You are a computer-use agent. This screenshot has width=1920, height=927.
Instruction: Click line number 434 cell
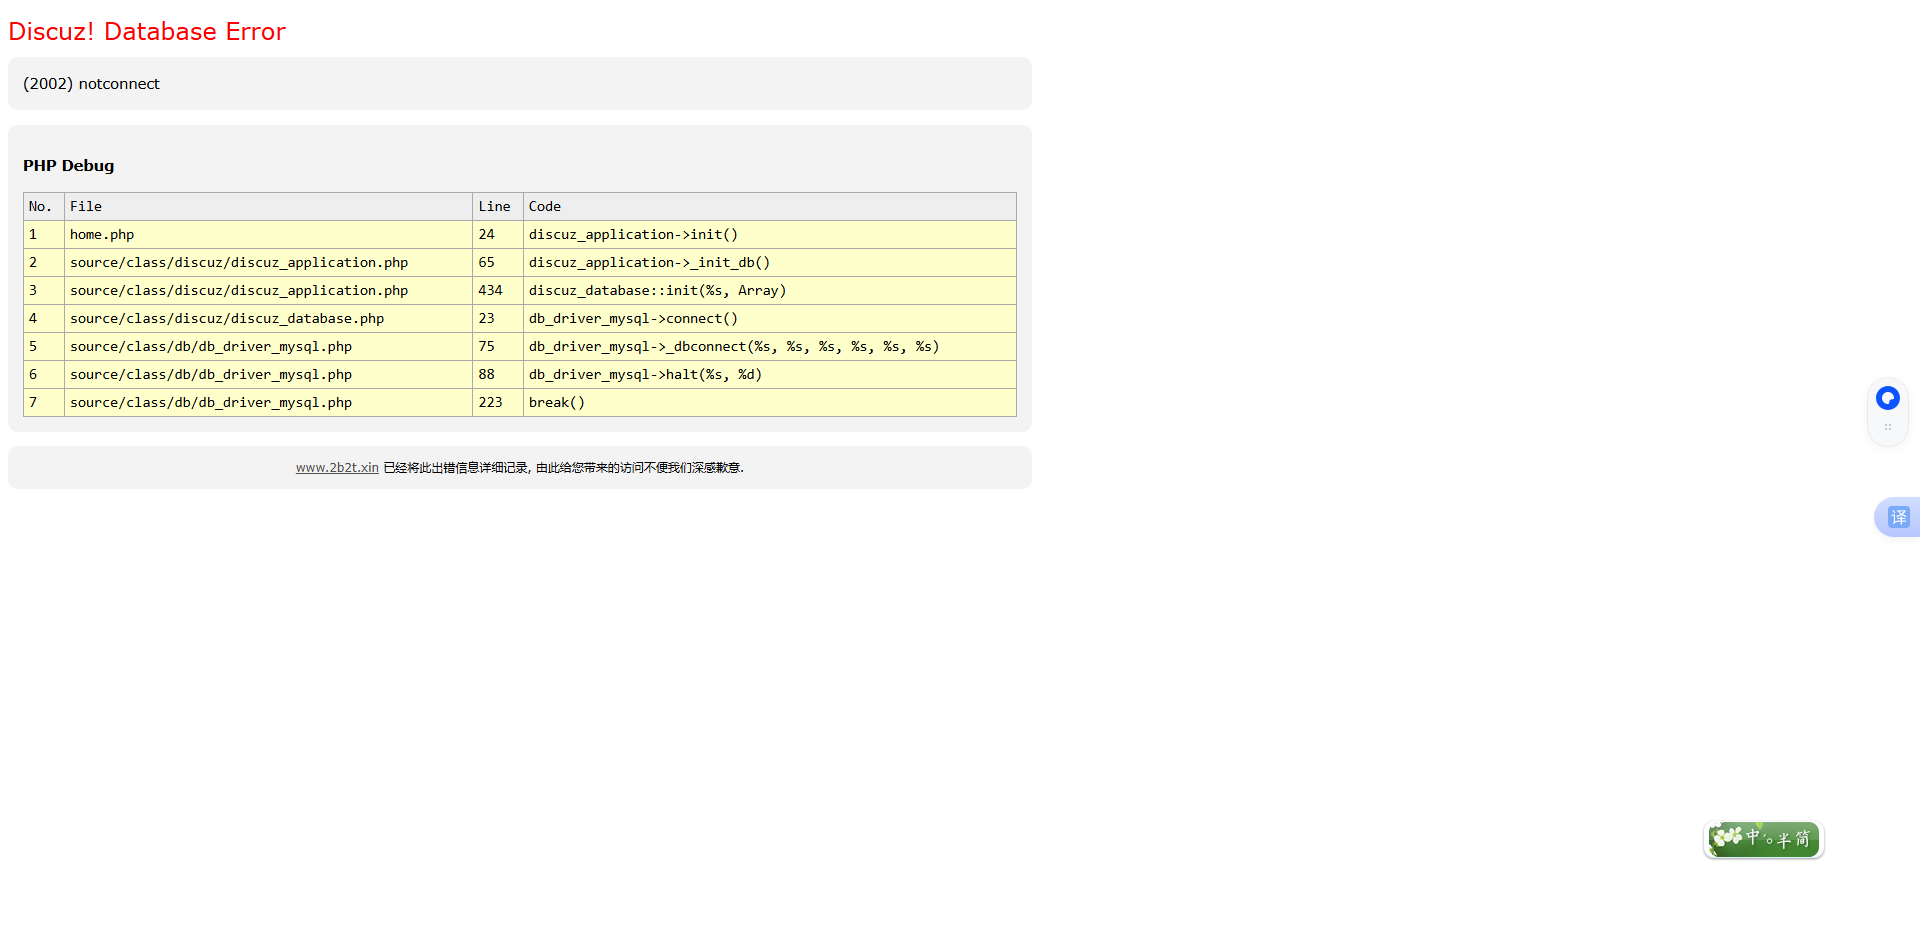coord(490,291)
